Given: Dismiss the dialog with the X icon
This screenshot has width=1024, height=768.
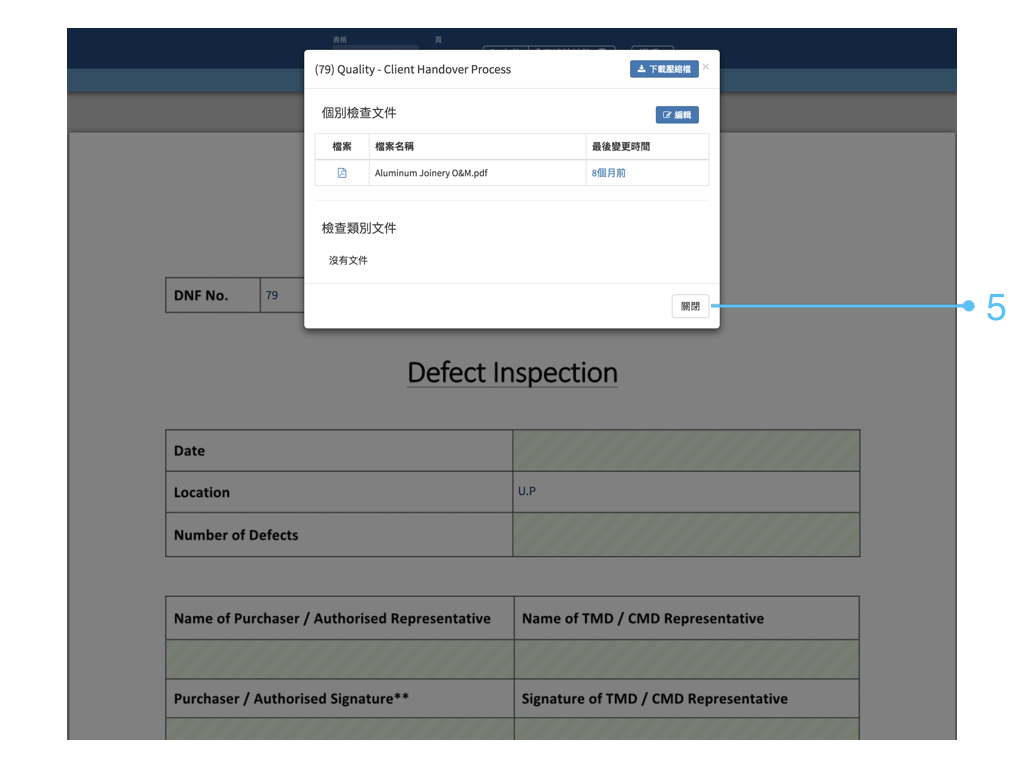Looking at the screenshot, I should point(706,67).
